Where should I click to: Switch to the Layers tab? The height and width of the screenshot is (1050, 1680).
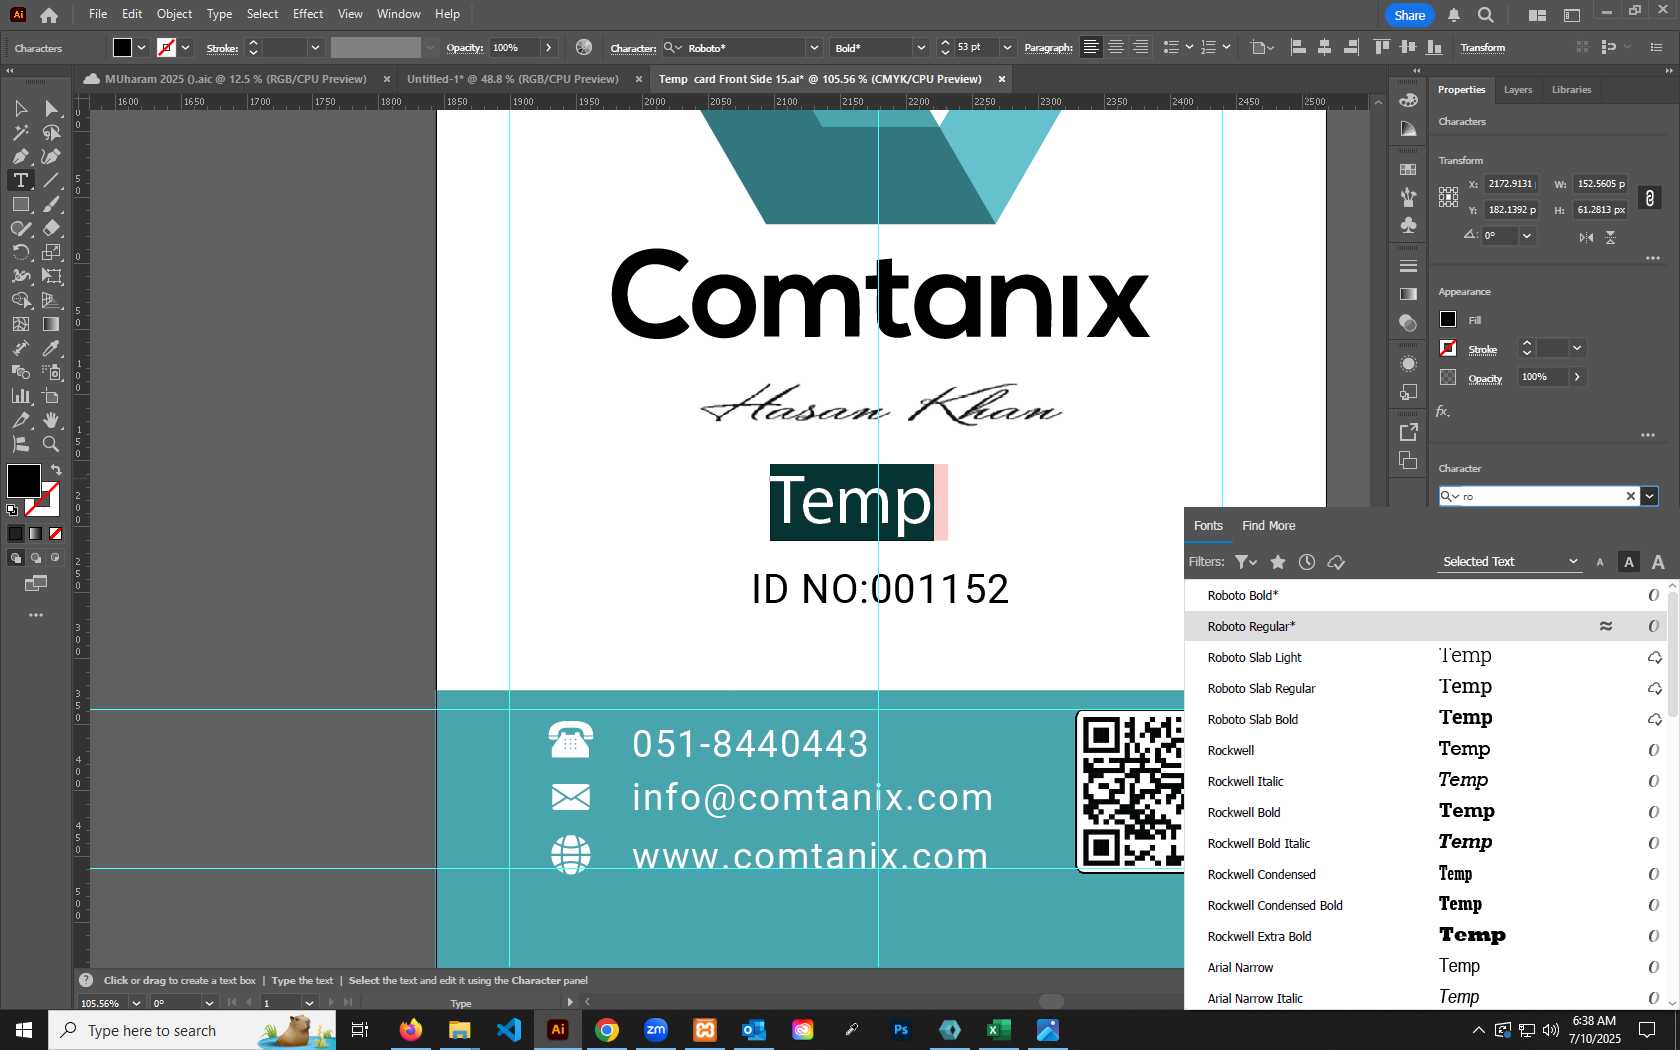[1518, 90]
